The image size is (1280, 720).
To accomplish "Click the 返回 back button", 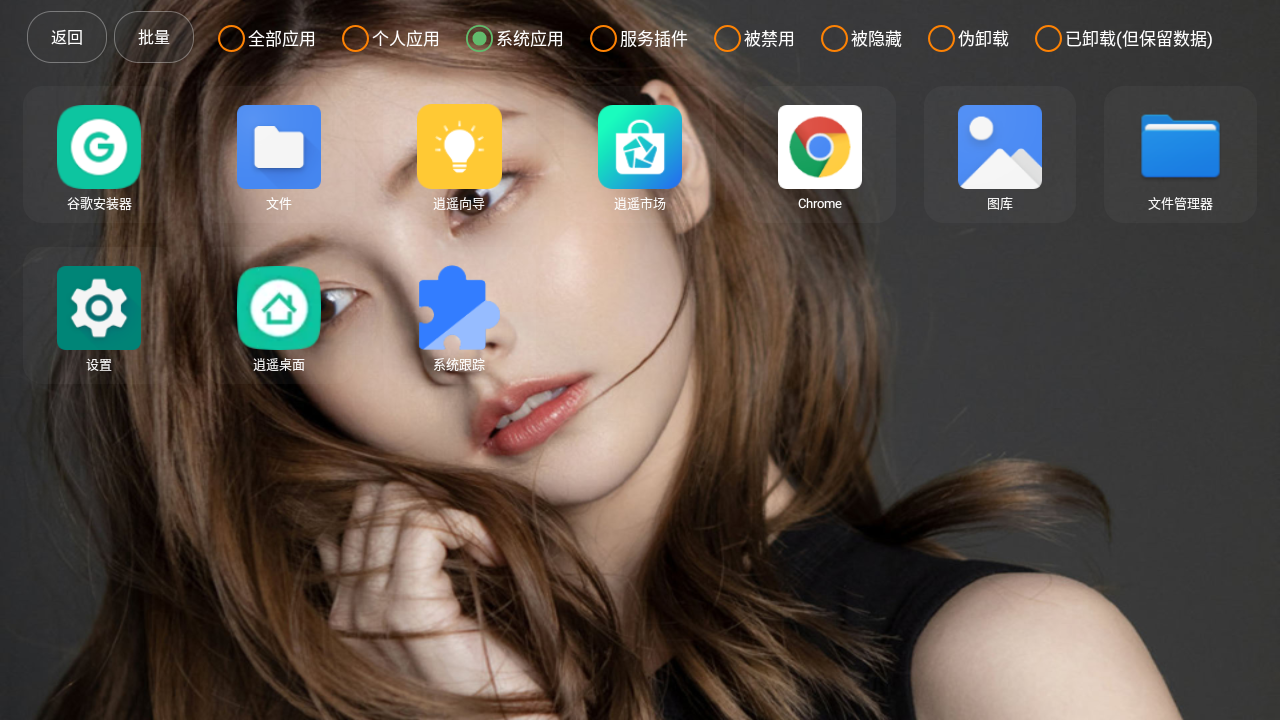I will [67, 37].
